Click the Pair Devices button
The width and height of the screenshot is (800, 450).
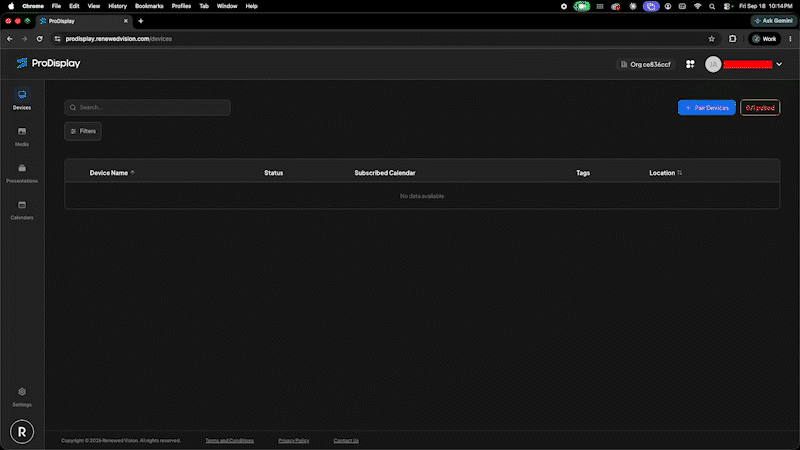click(707, 108)
